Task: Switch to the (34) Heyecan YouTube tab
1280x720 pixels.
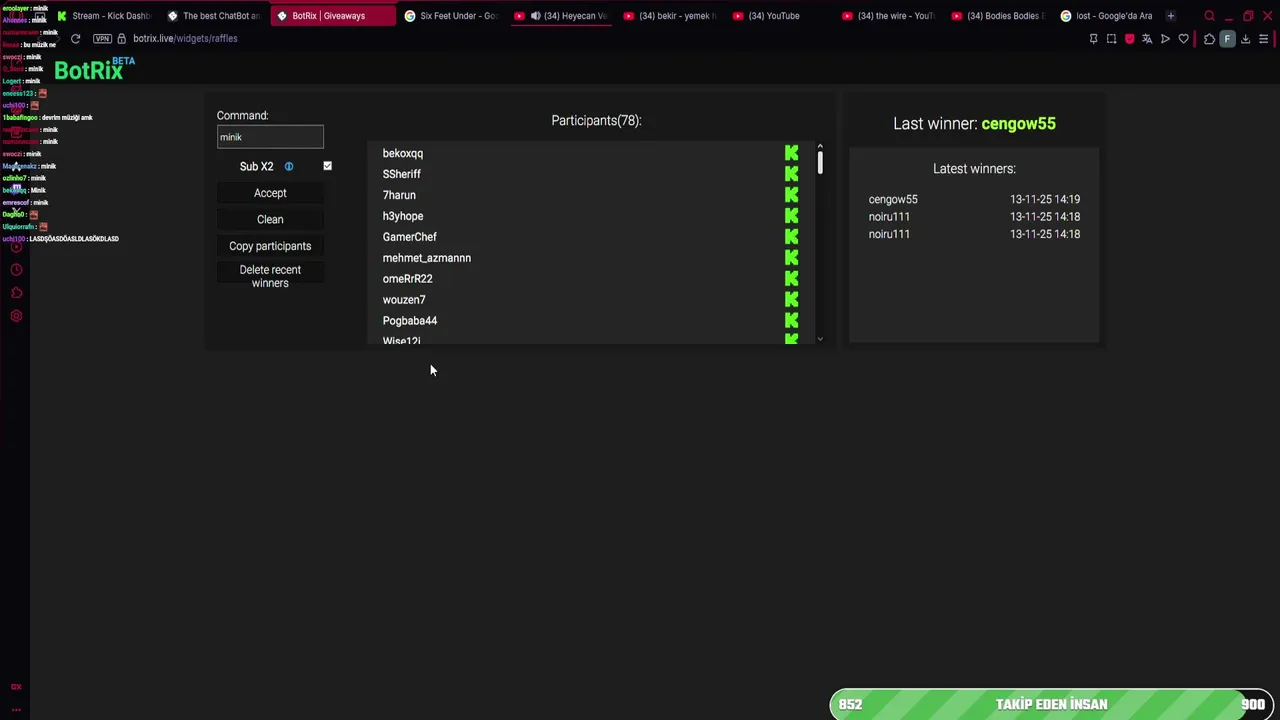Action: (x=561, y=16)
